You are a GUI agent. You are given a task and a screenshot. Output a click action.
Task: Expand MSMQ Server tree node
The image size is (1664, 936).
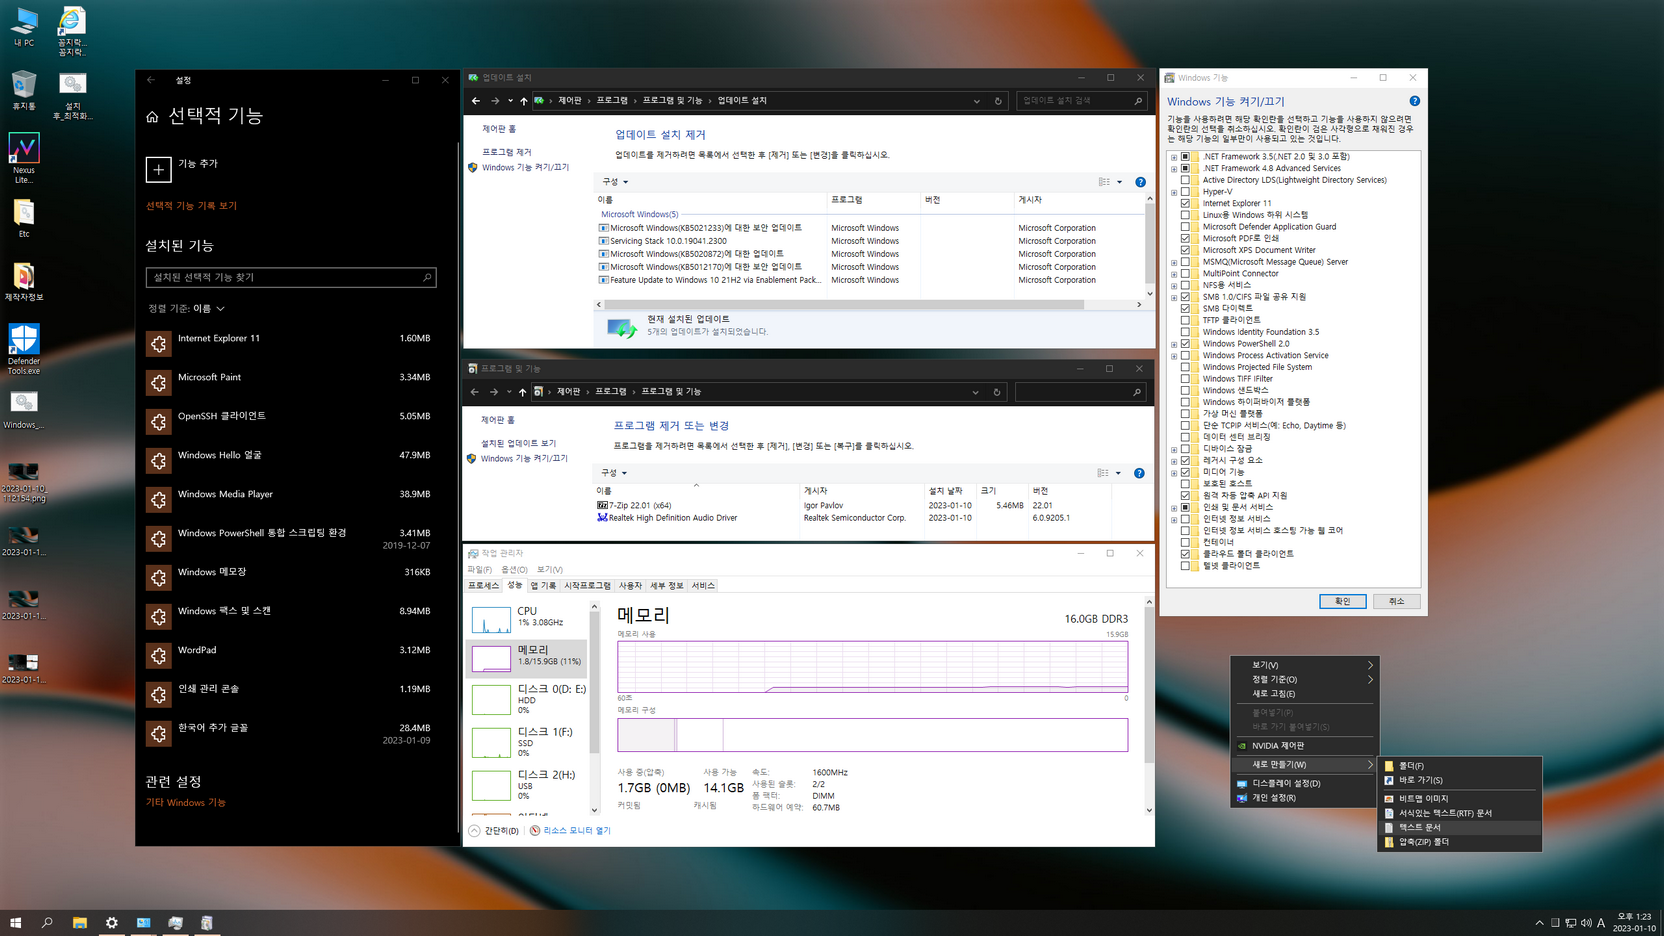(x=1174, y=262)
